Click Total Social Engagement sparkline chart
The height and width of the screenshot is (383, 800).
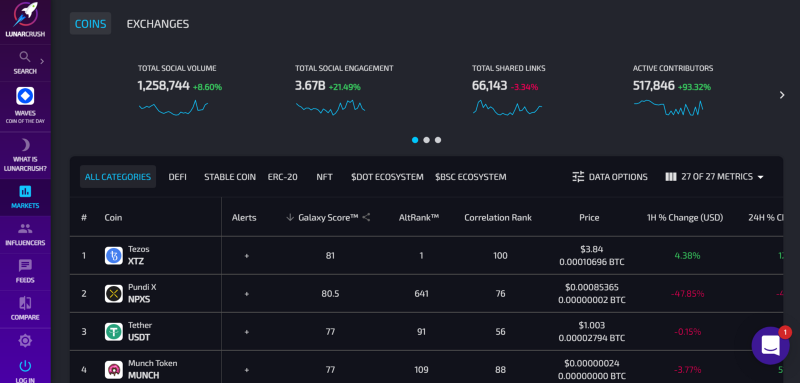[330, 107]
